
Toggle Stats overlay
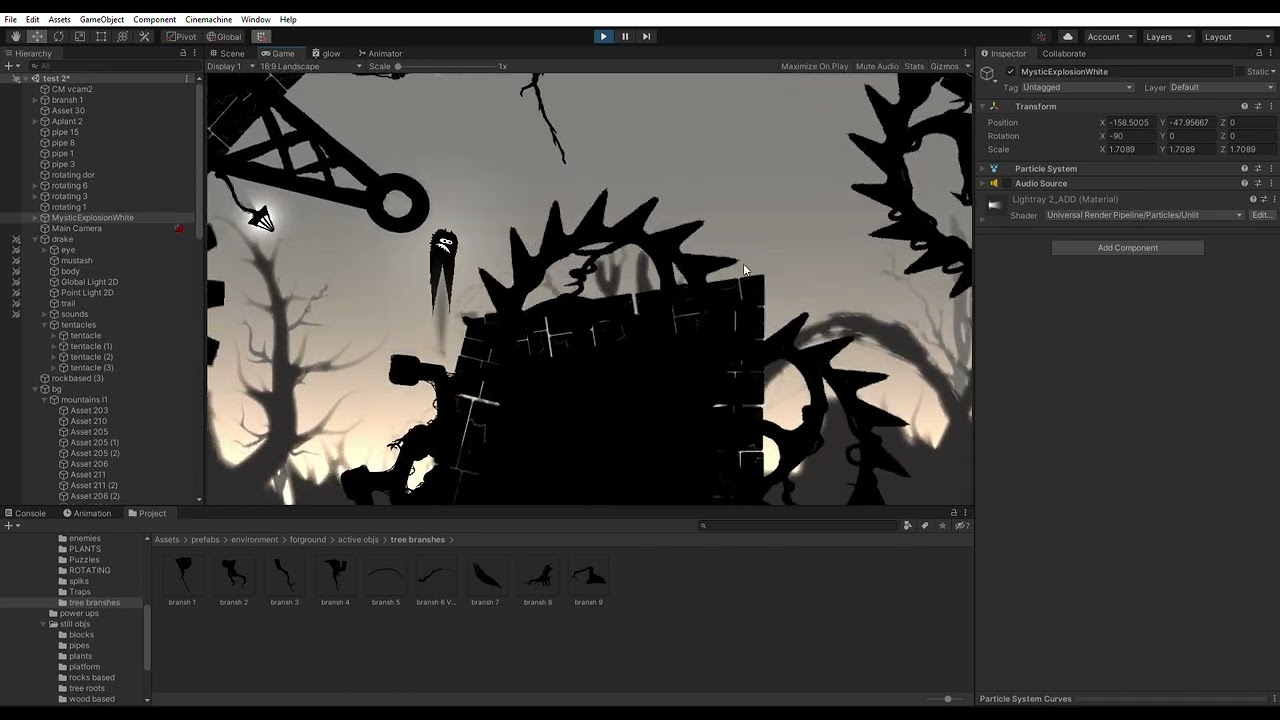(914, 66)
